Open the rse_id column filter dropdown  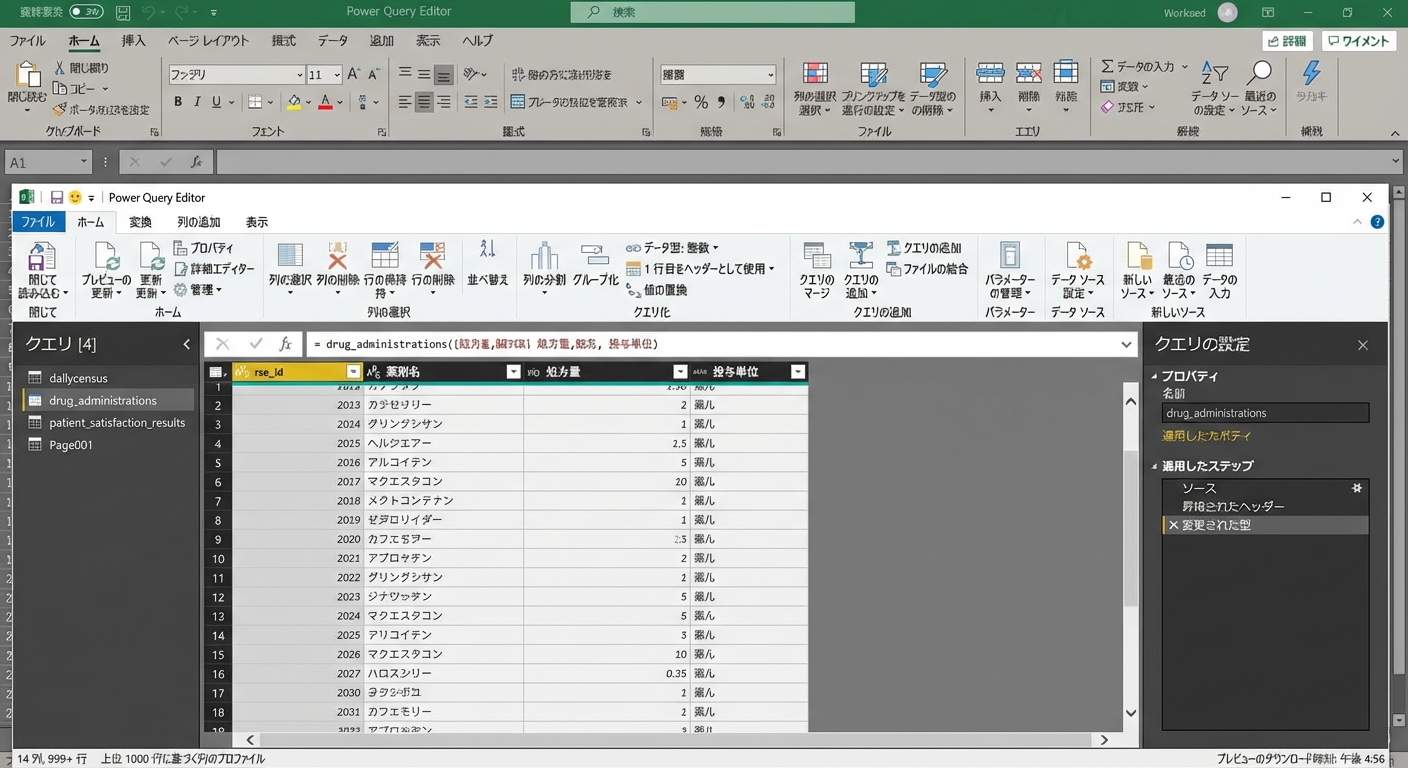click(352, 372)
